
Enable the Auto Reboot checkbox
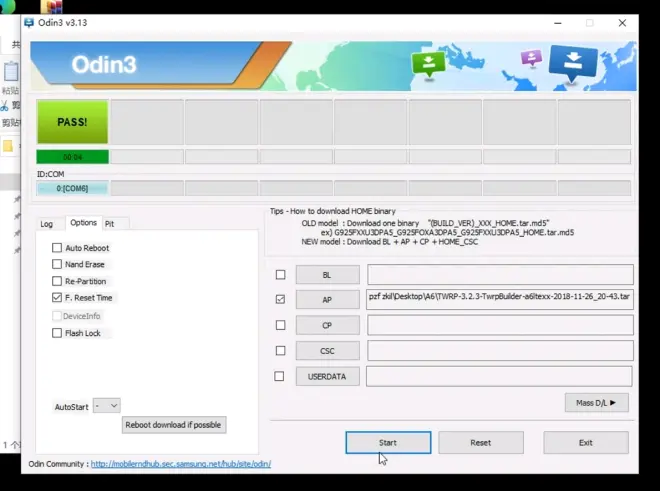57,248
